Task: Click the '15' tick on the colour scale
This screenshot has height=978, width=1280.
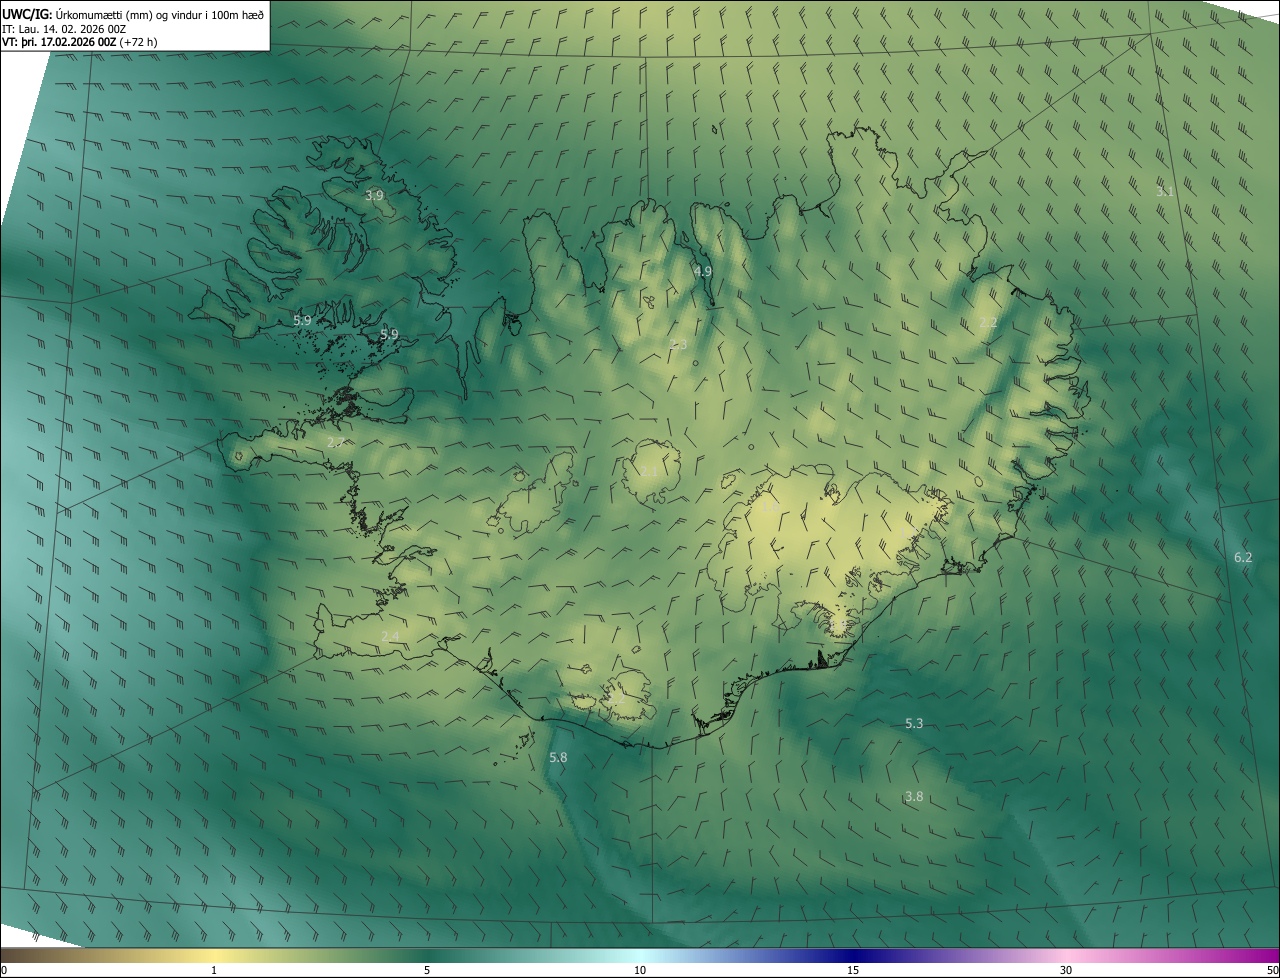Action: point(853,970)
